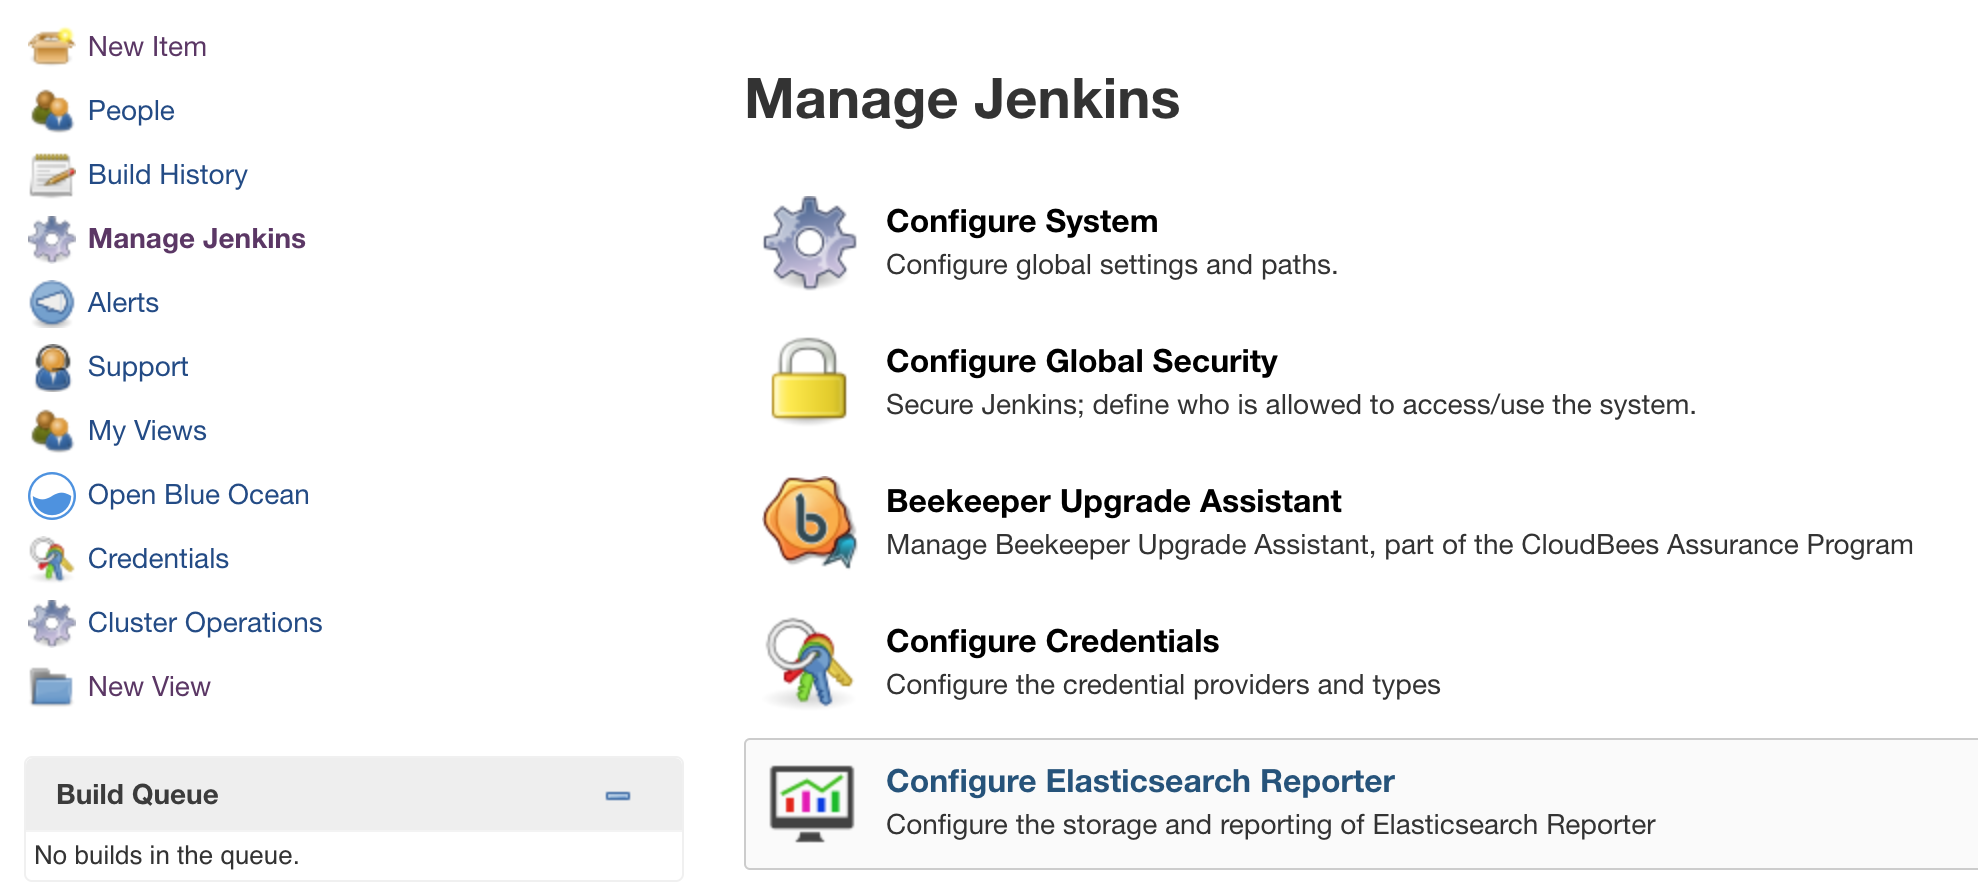Open Configure Global Security

(1081, 361)
